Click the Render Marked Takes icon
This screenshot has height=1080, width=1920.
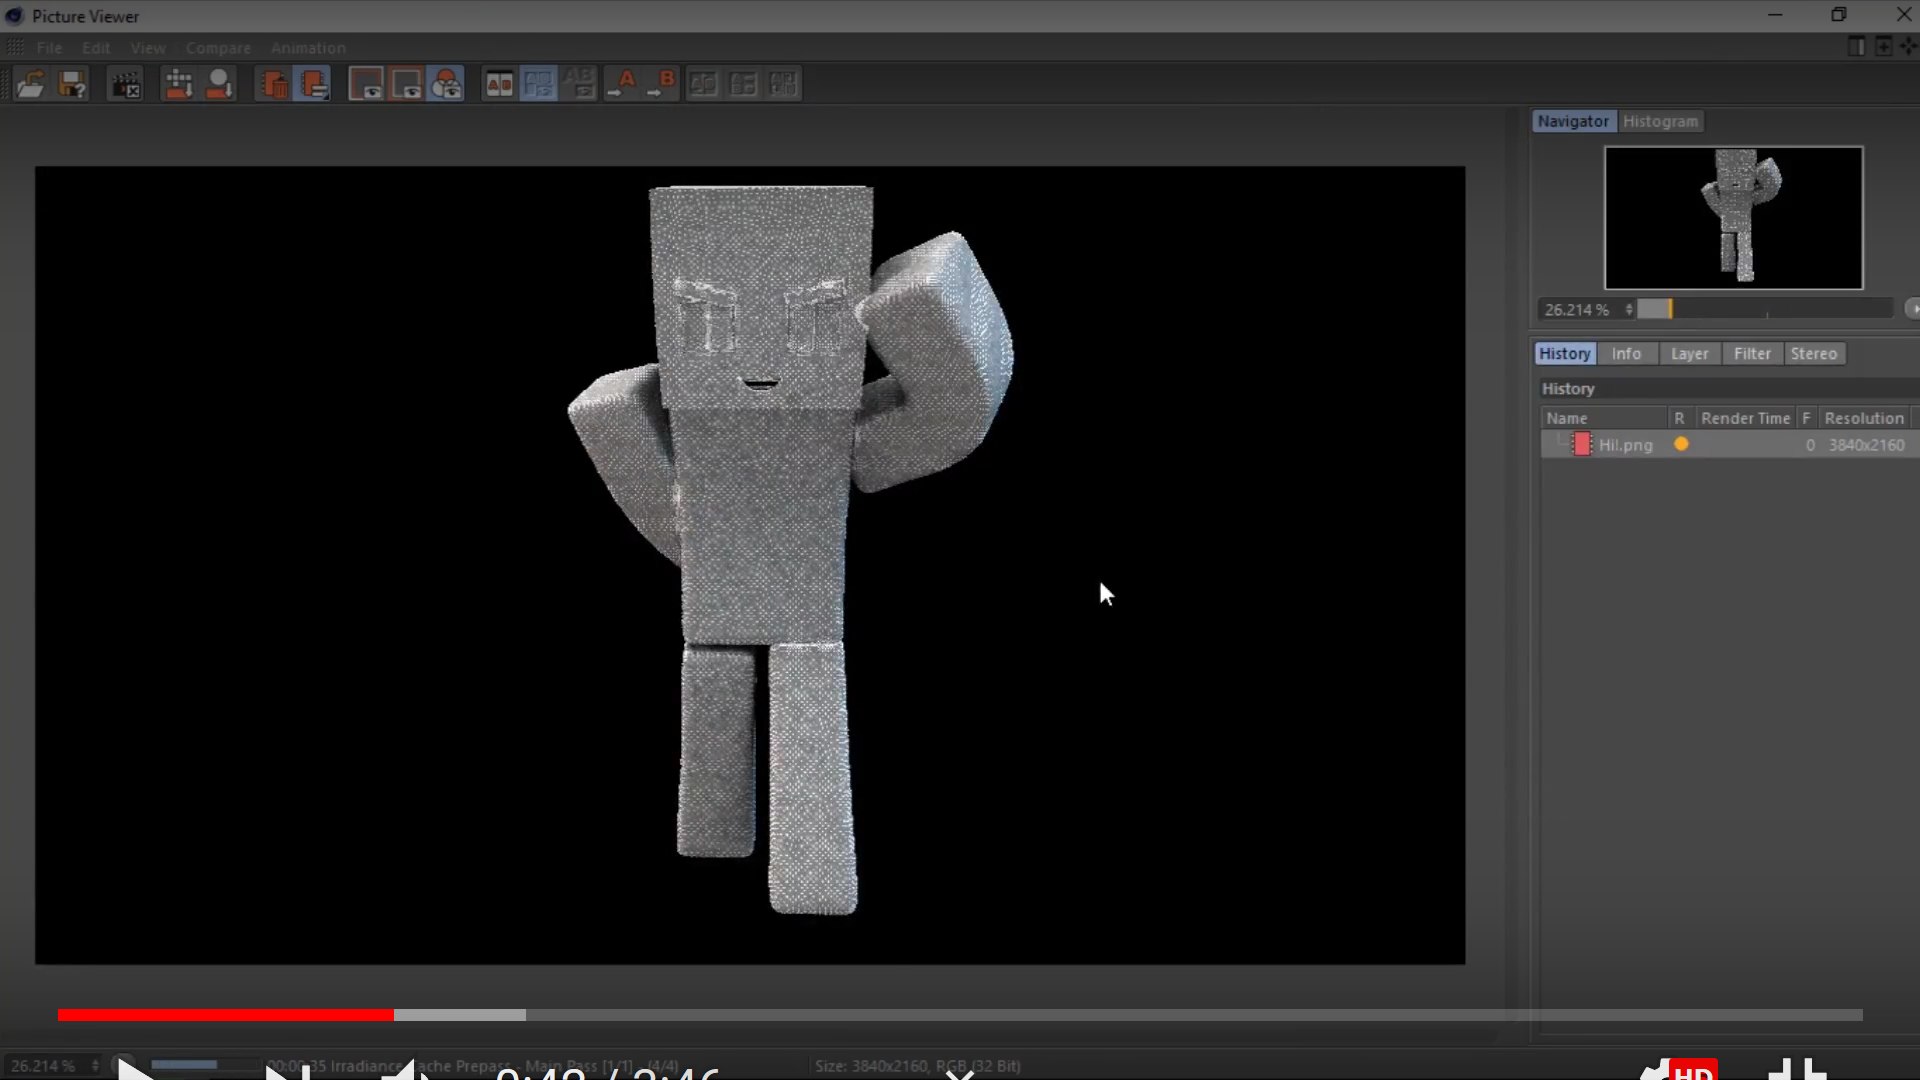(219, 84)
